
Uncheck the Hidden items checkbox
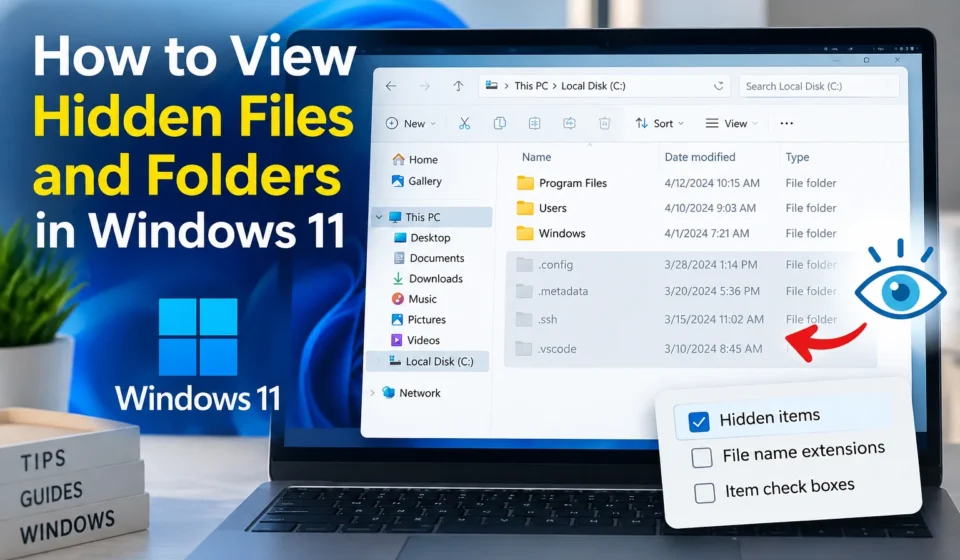point(699,422)
